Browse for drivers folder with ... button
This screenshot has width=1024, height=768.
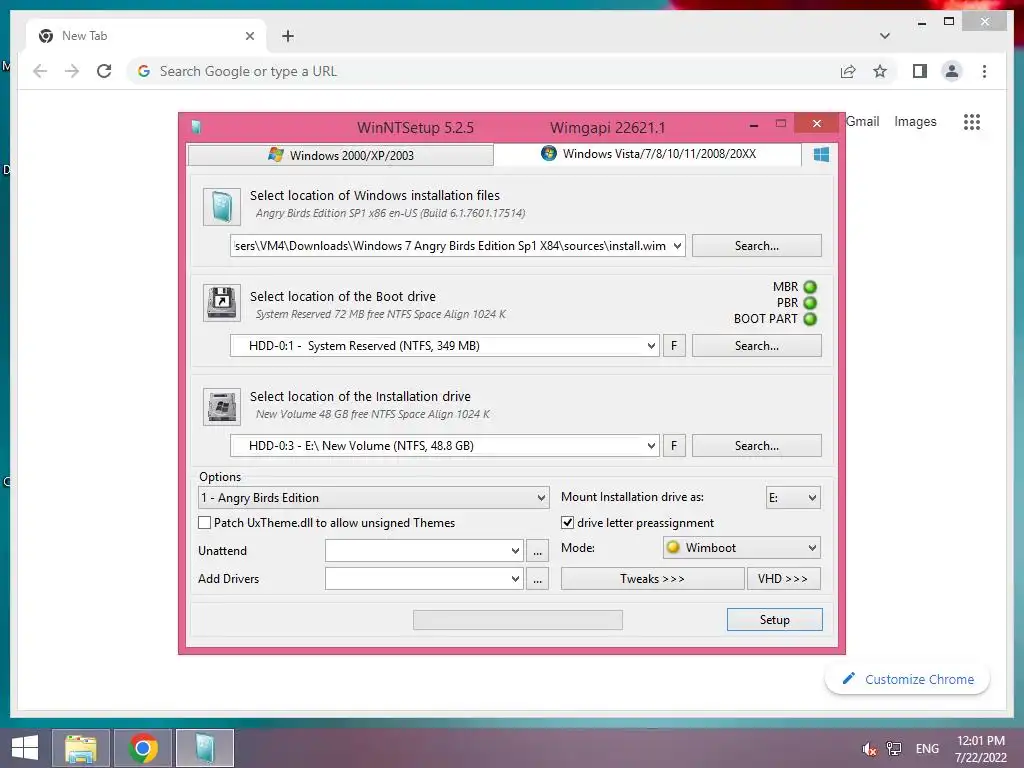(537, 579)
